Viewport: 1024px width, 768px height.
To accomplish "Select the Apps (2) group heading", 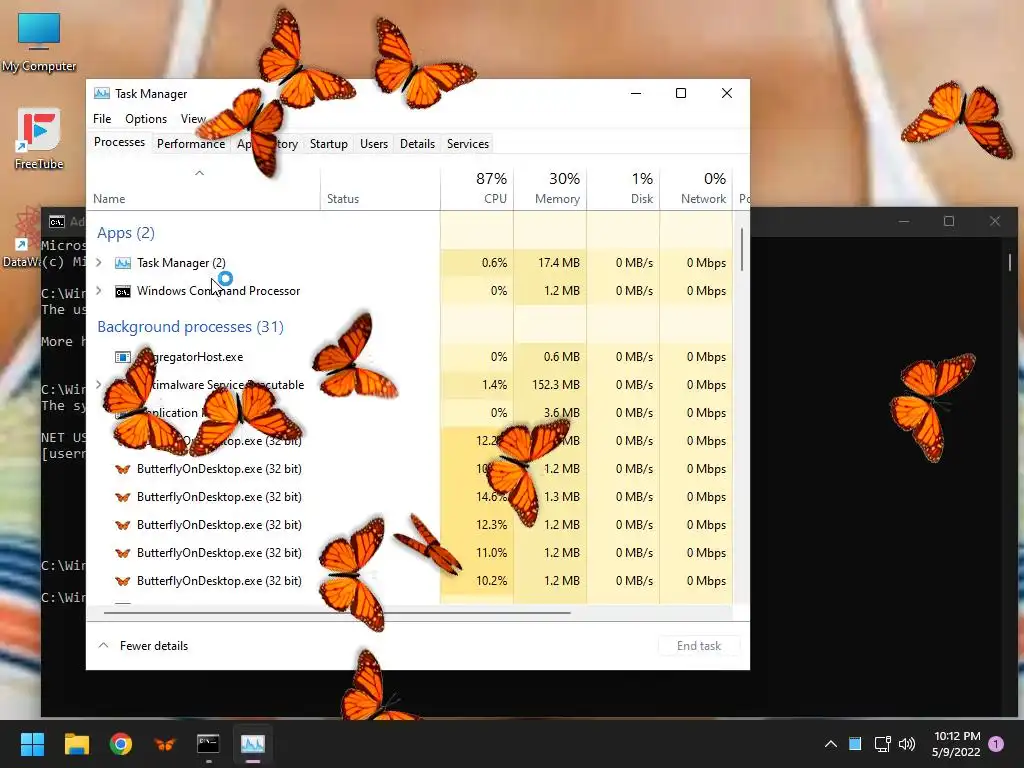I will 126,233.
